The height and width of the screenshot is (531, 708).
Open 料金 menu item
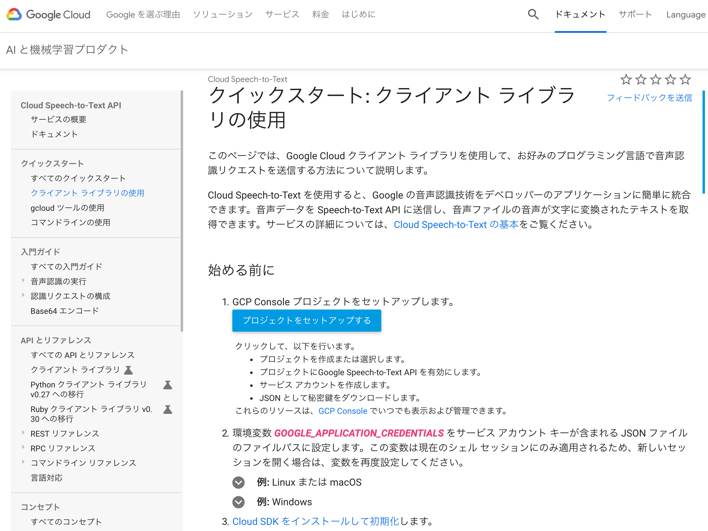pos(321,14)
